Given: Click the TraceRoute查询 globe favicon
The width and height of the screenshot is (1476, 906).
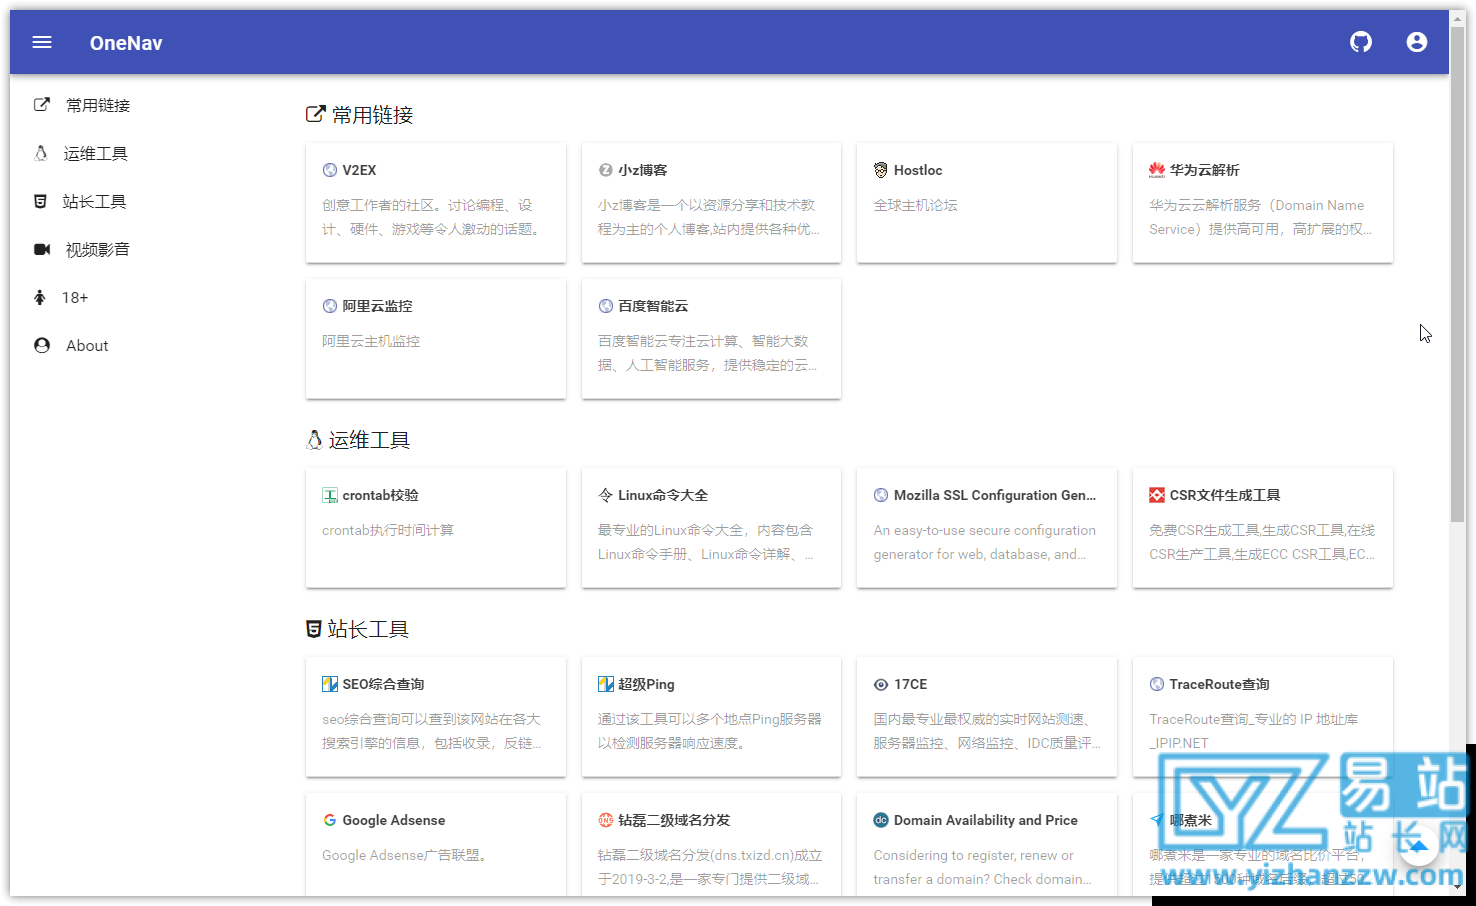Looking at the screenshot, I should coord(1157,684).
